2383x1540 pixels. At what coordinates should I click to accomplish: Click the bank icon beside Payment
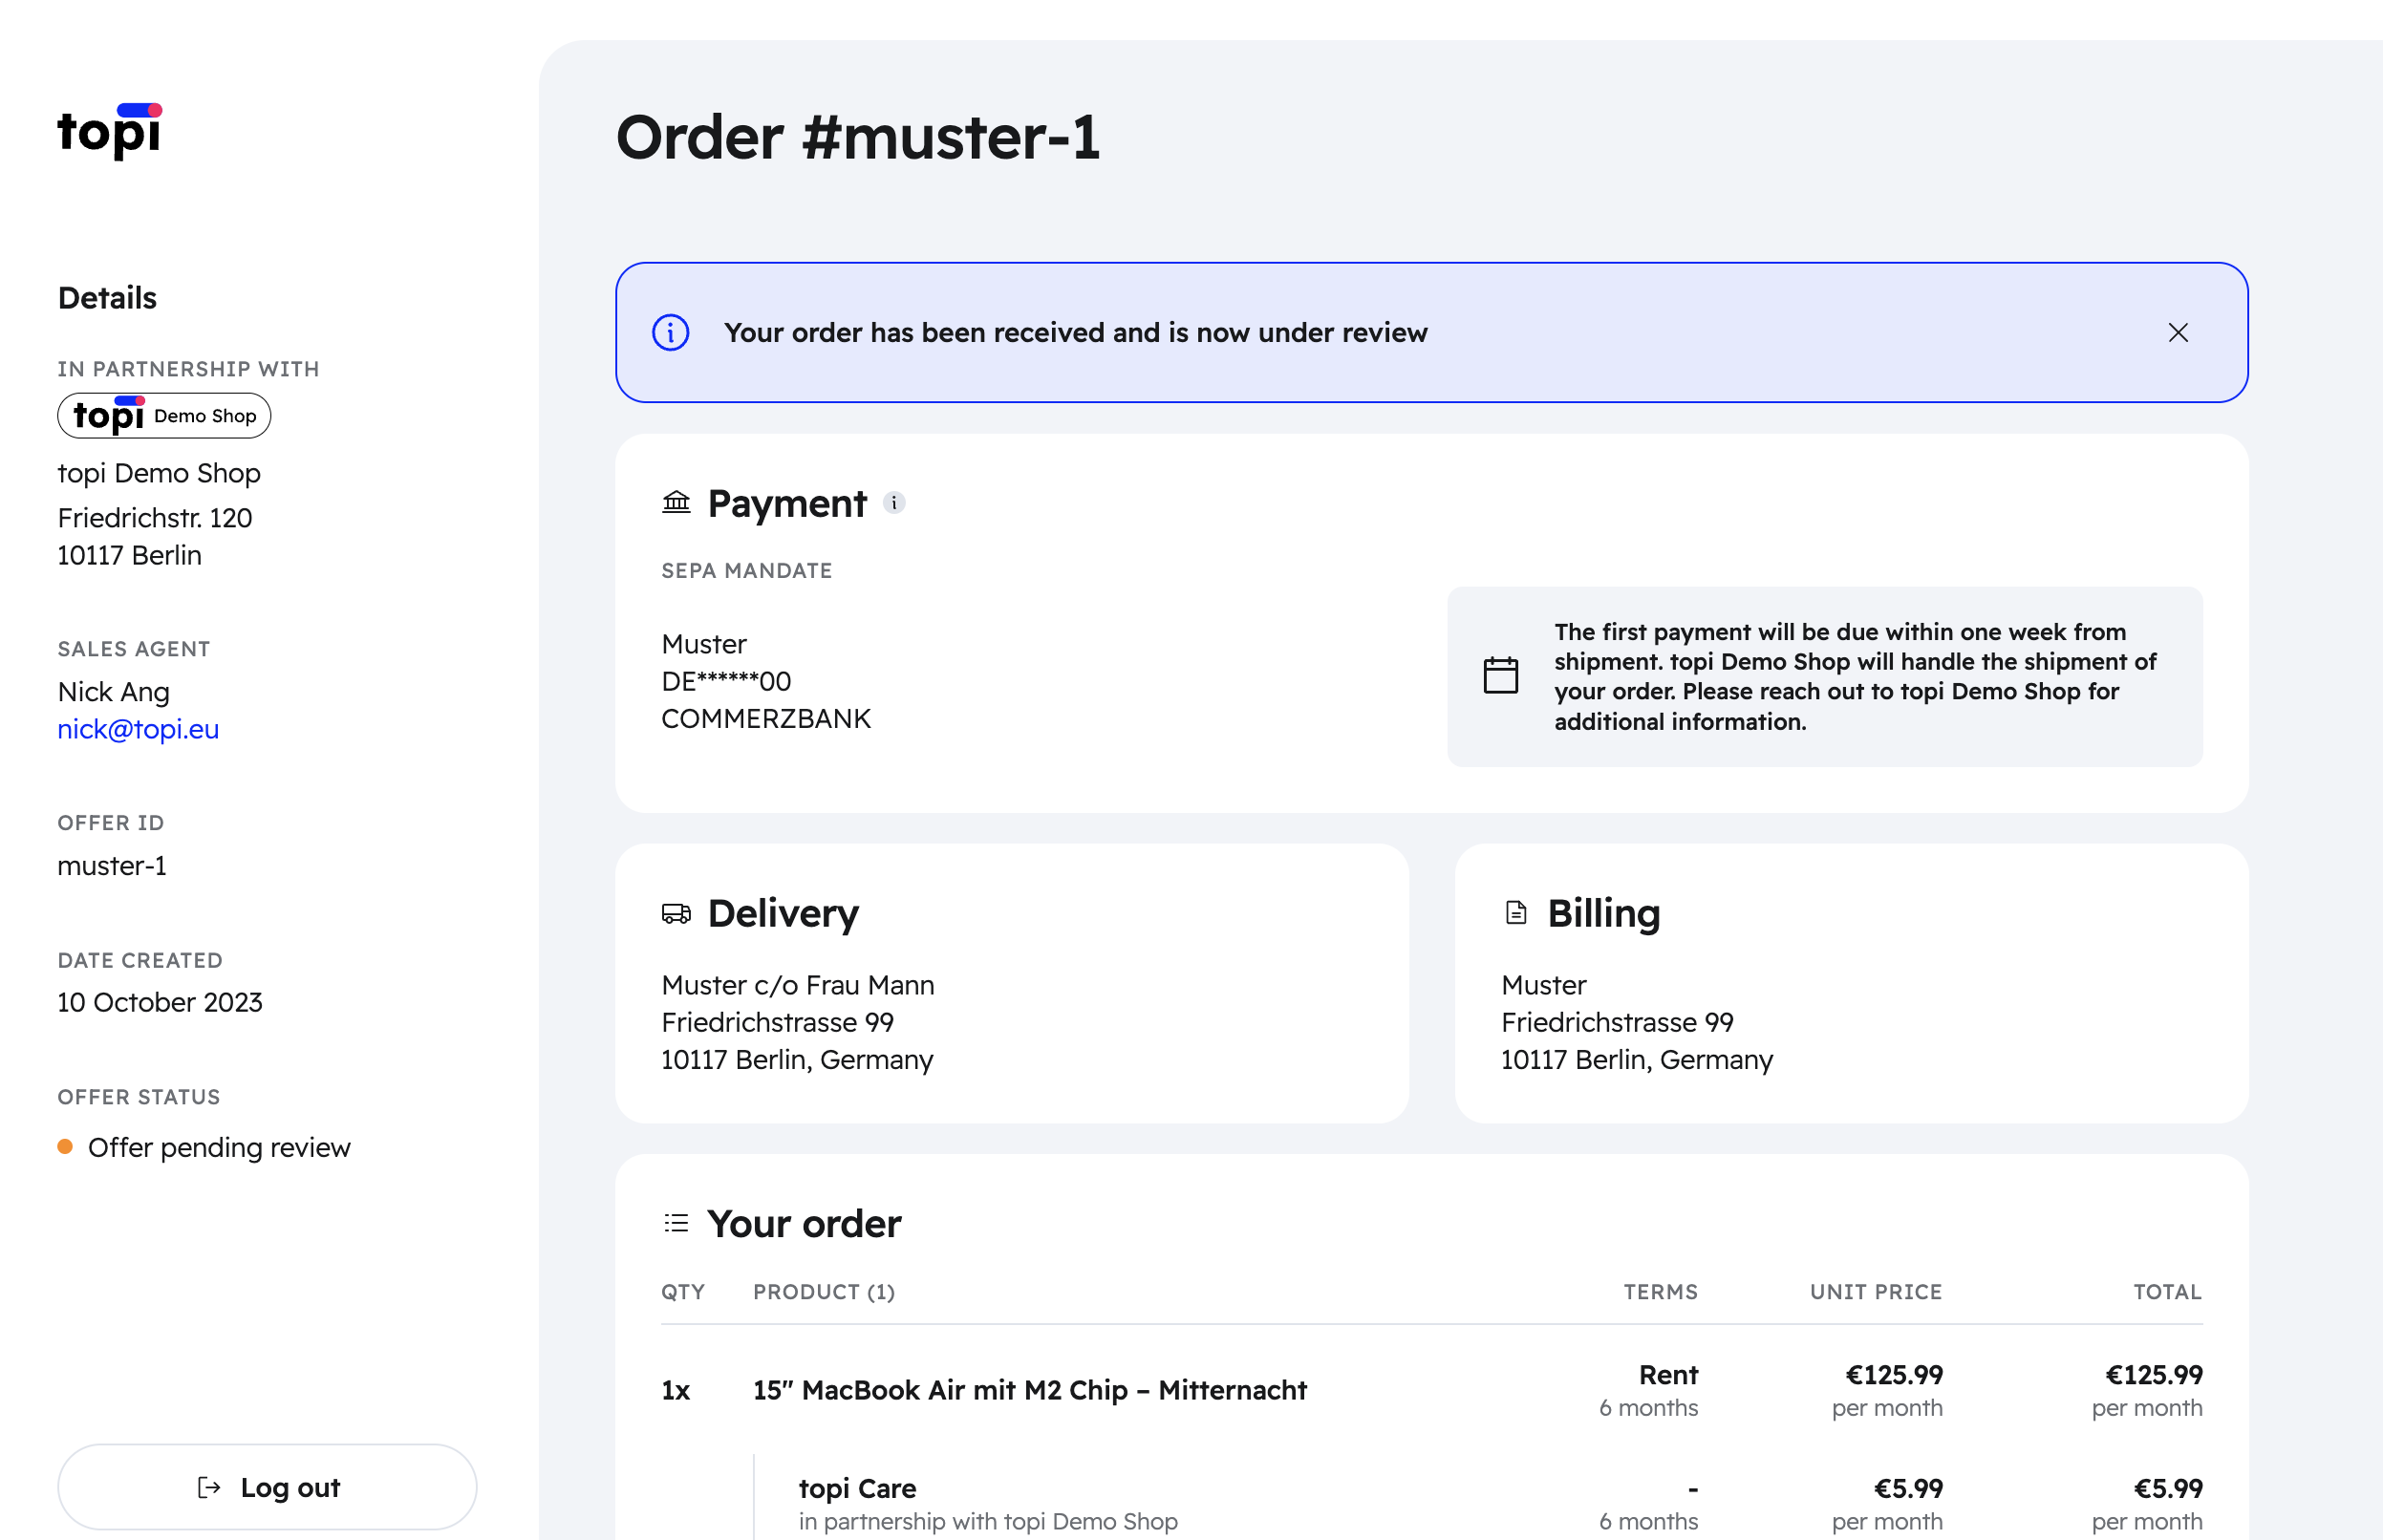click(x=676, y=502)
